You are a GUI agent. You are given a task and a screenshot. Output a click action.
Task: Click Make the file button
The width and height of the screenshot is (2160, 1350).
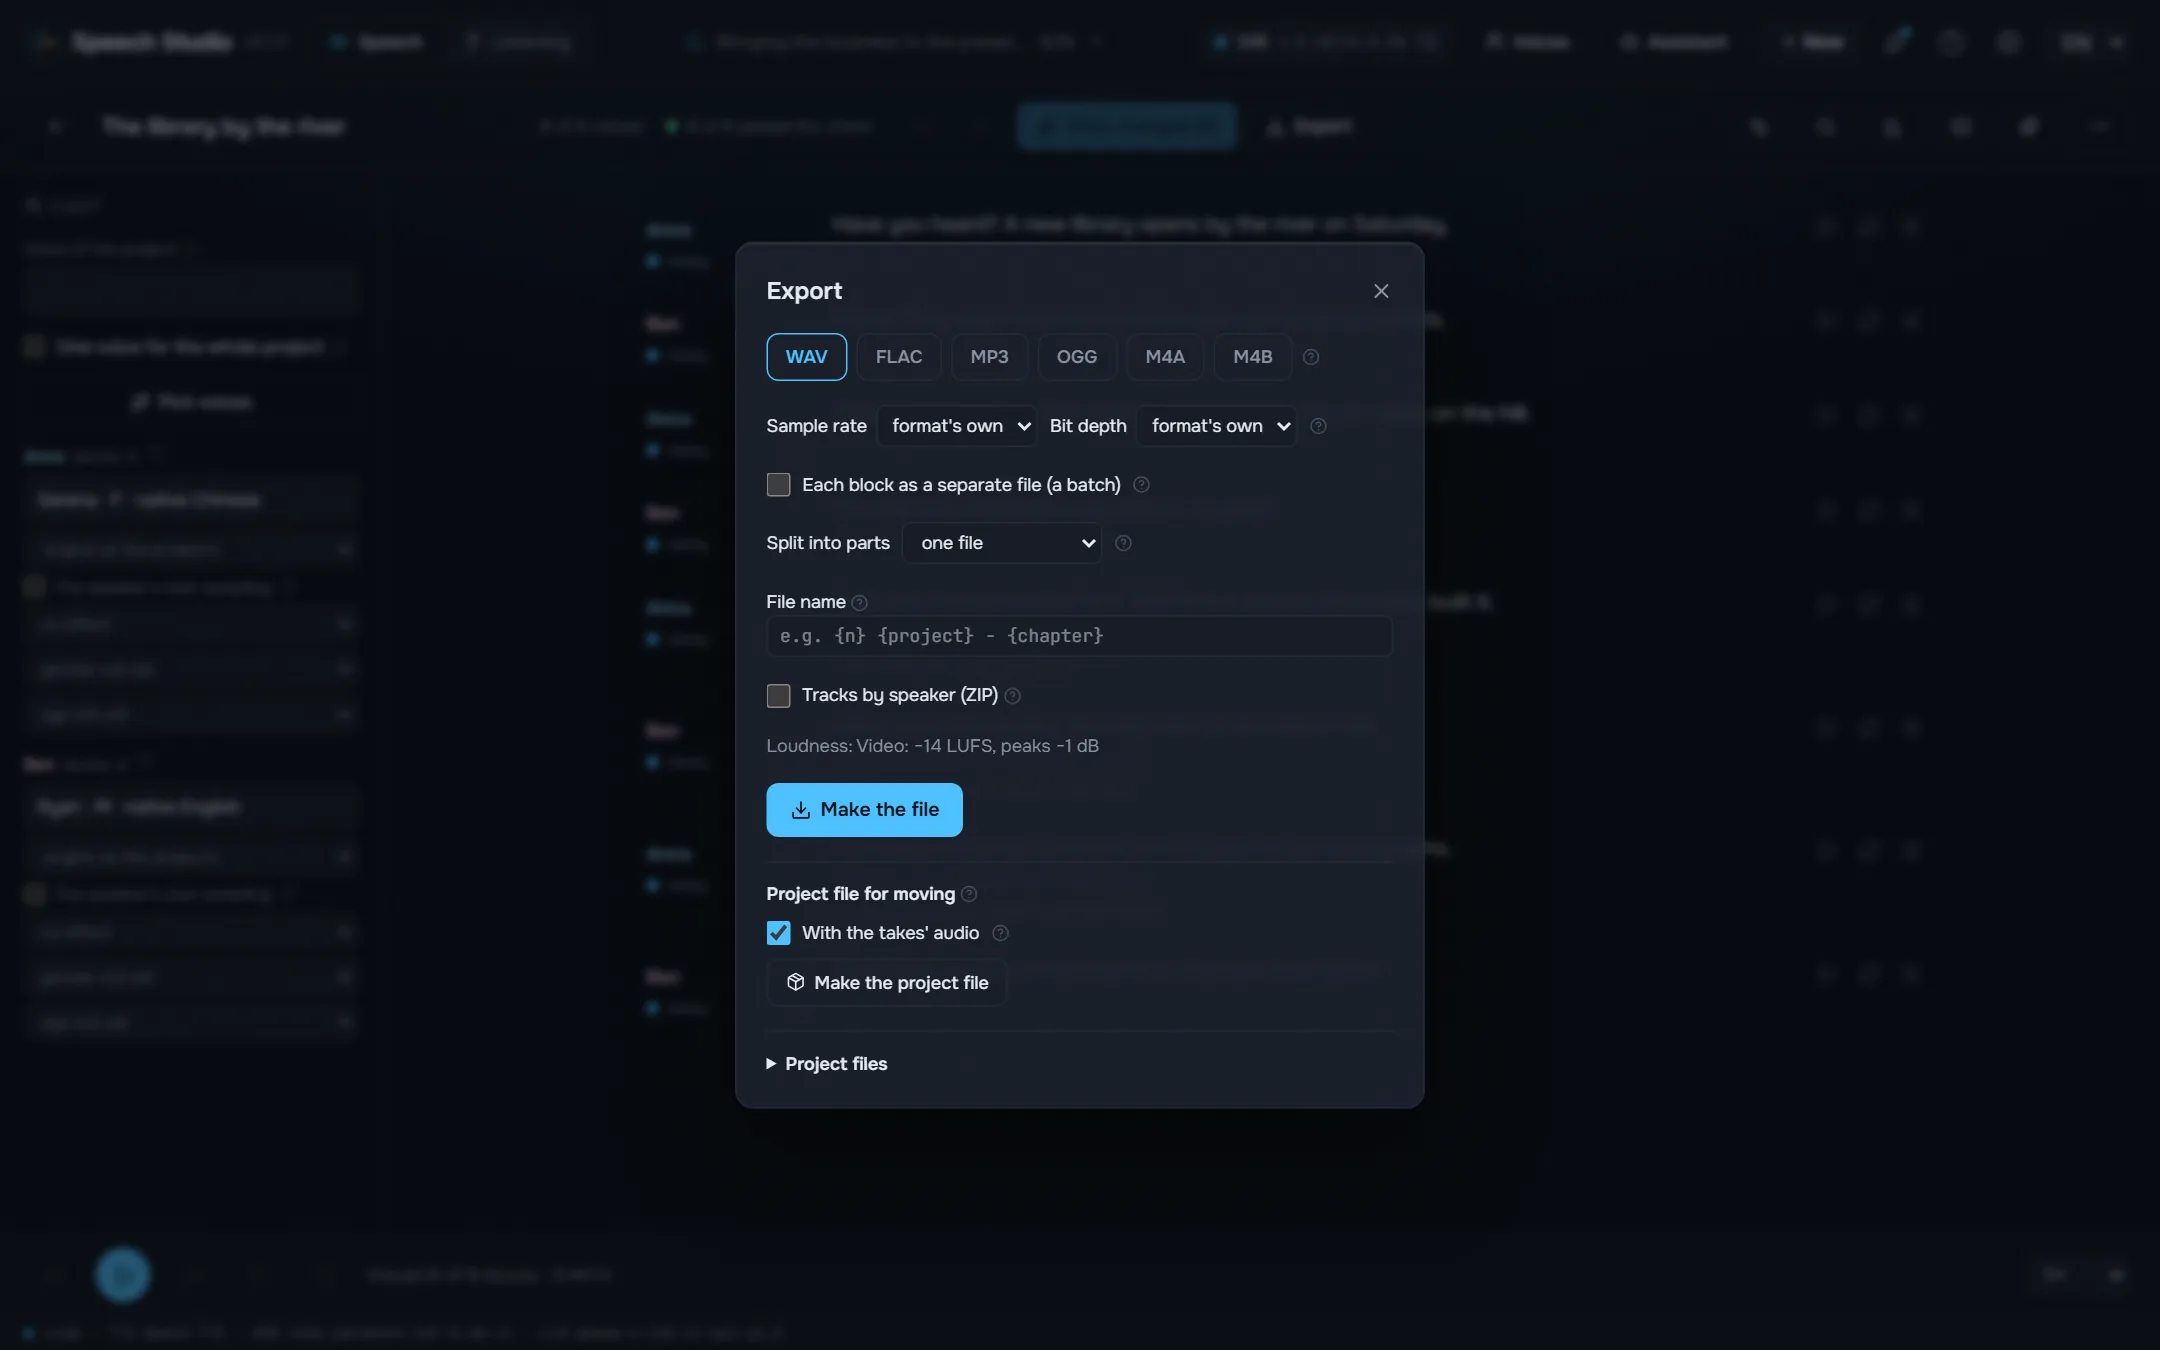point(864,810)
